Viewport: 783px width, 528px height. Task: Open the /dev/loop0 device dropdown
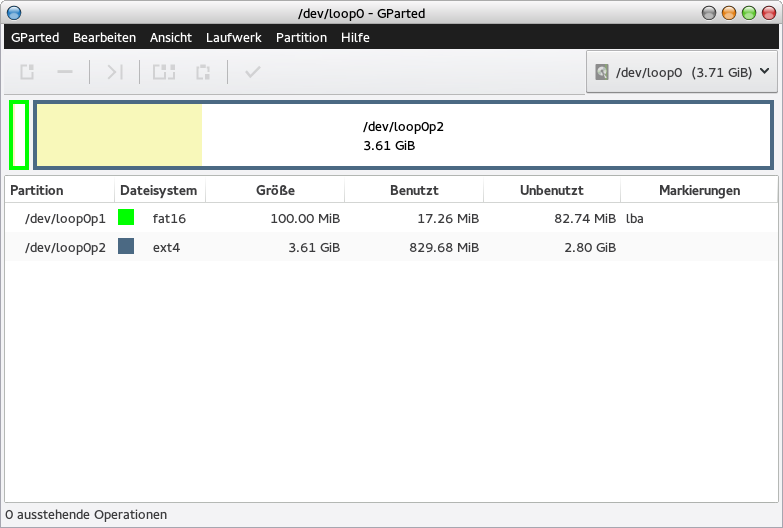click(682, 72)
